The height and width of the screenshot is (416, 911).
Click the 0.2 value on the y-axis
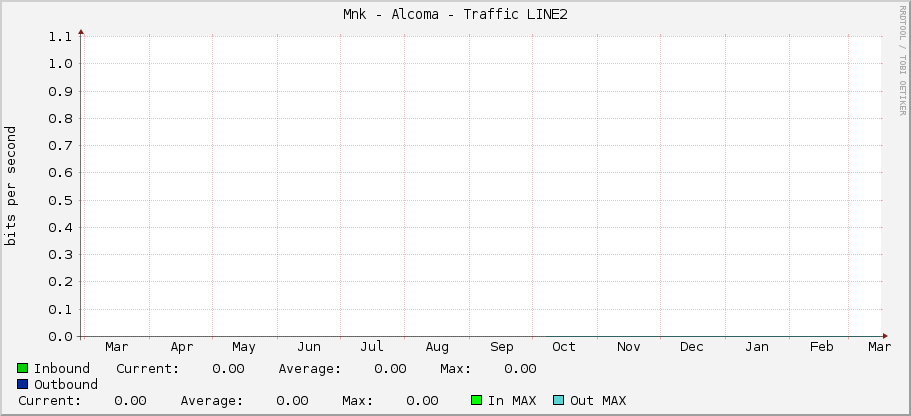(x=60, y=282)
